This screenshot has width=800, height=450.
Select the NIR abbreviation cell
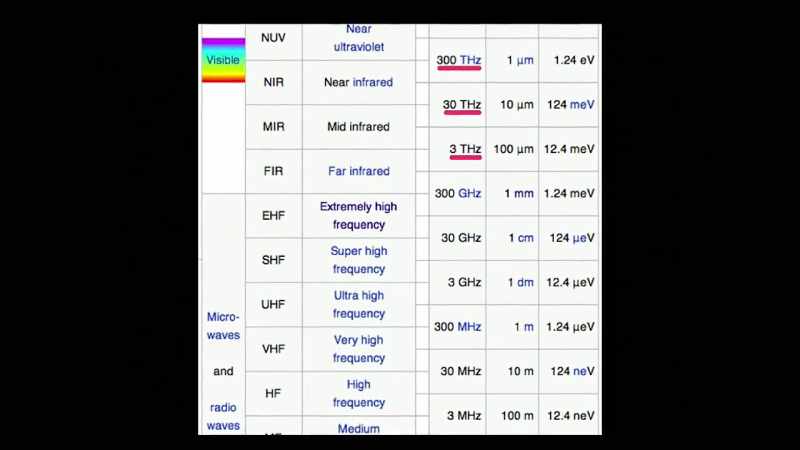click(273, 82)
